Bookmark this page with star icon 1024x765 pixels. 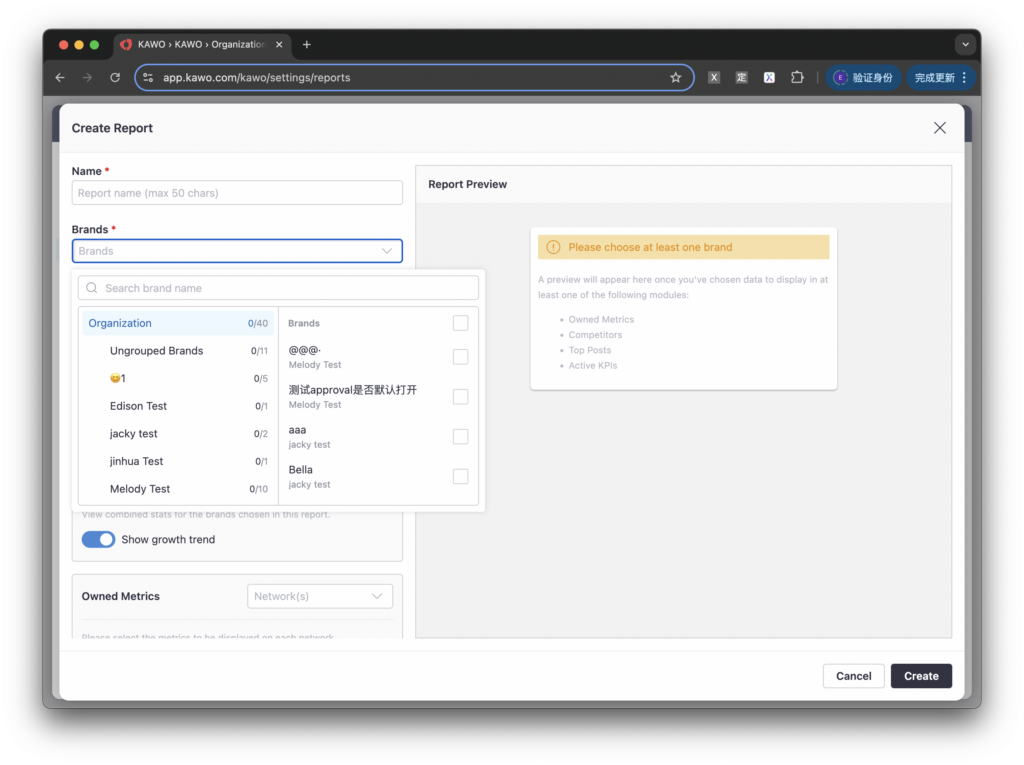point(675,78)
